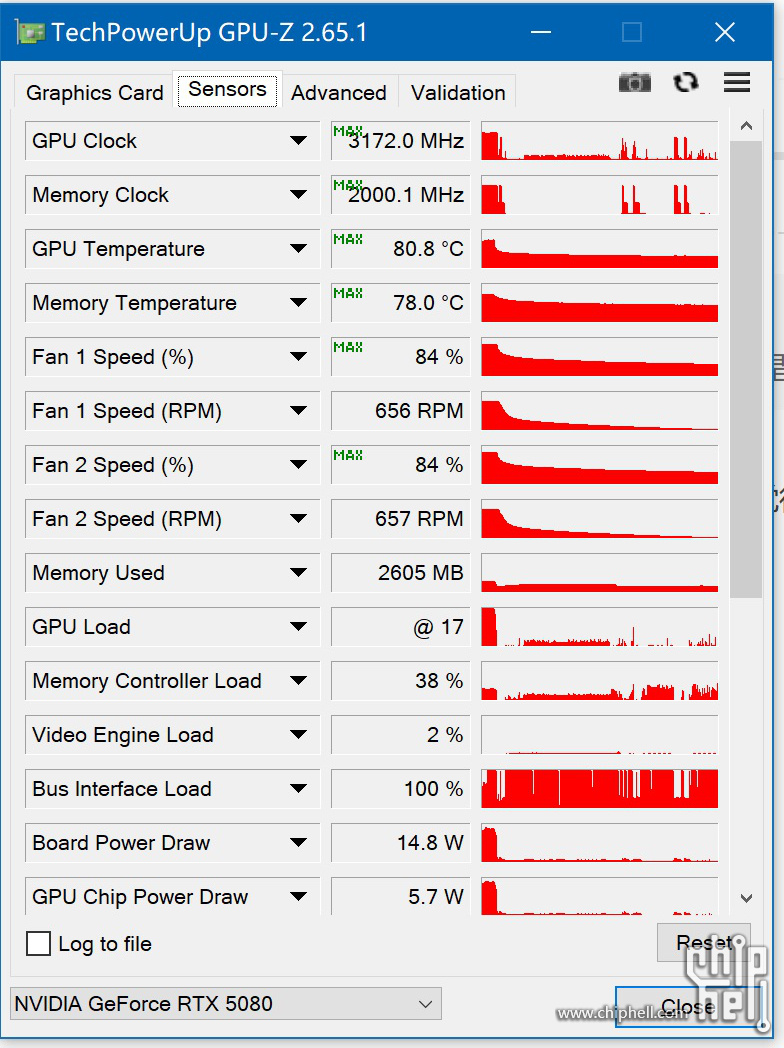Click the 100 % bus interface value
Image resolution: width=784 pixels, height=1048 pixels.
(x=401, y=789)
